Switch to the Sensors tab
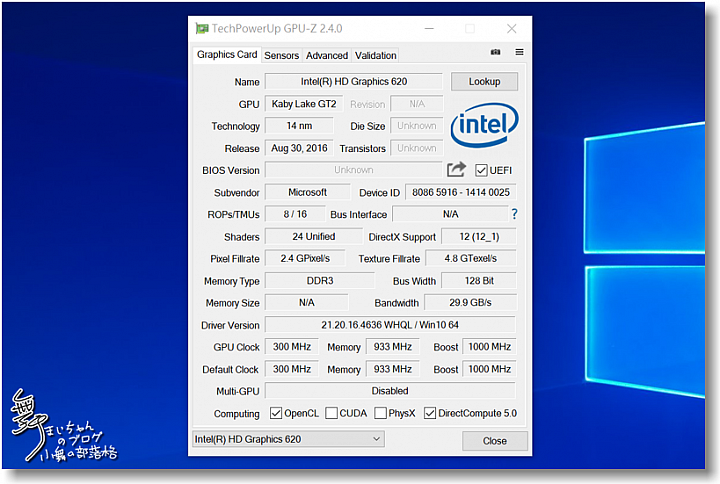This screenshot has height=484, width=720. 281,56
